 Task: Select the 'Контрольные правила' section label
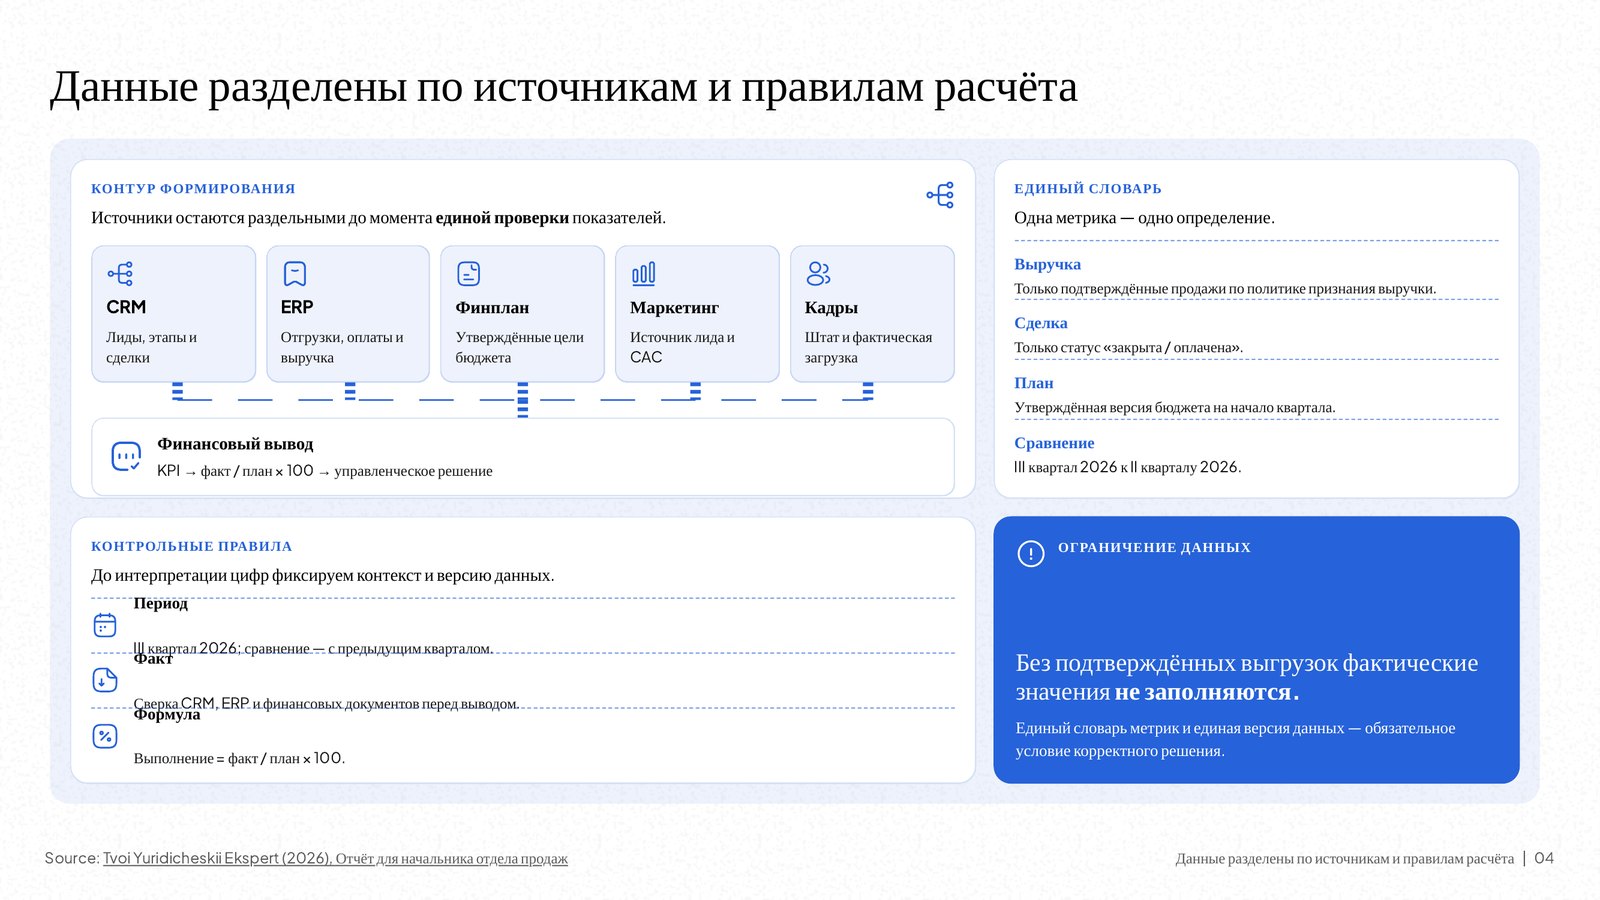click(x=192, y=546)
